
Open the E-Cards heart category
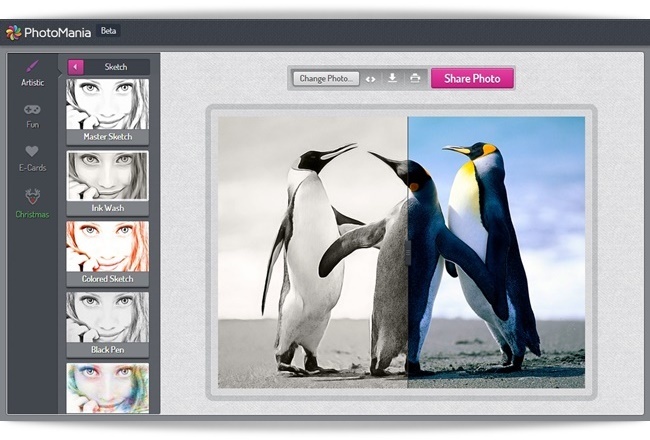tap(32, 159)
